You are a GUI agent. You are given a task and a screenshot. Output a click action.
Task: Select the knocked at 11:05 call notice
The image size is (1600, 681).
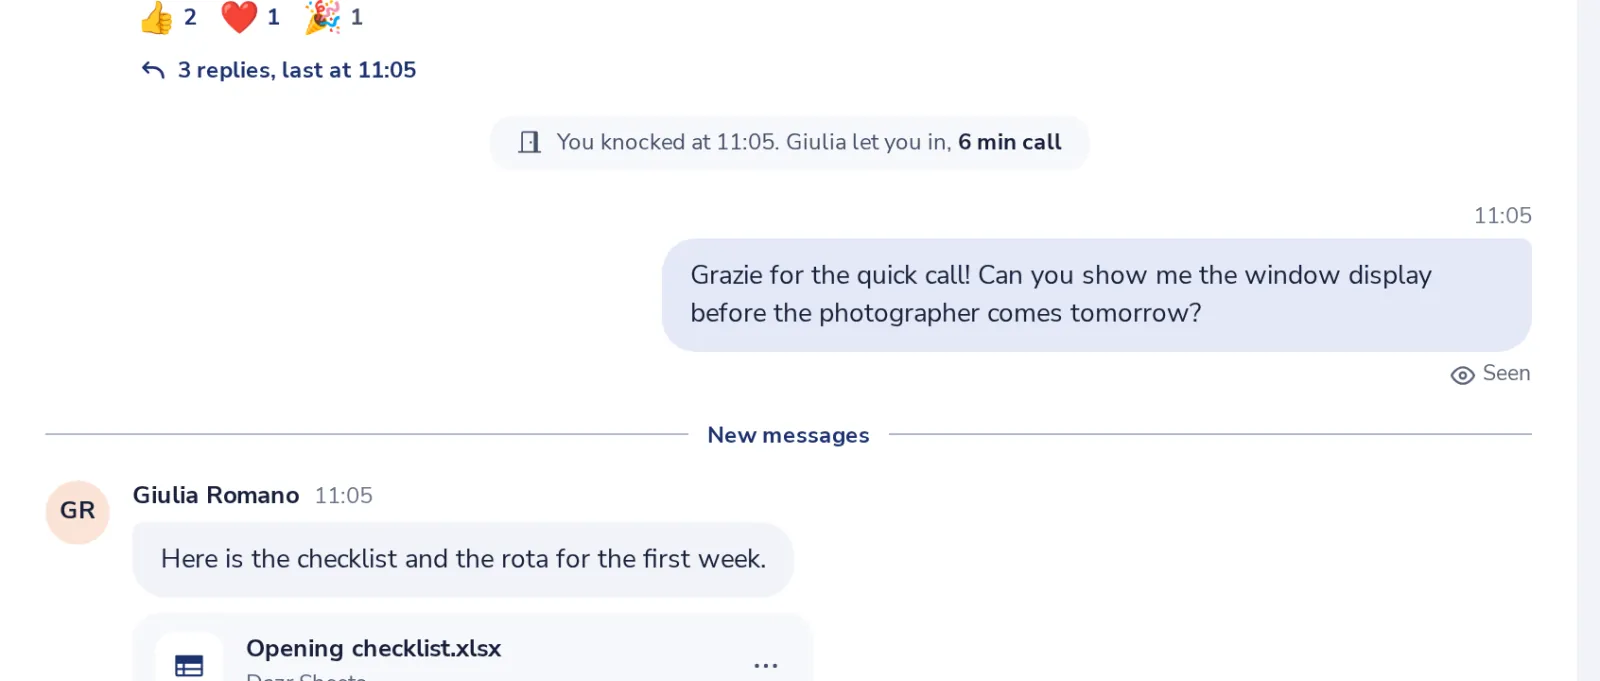[x=789, y=142]
